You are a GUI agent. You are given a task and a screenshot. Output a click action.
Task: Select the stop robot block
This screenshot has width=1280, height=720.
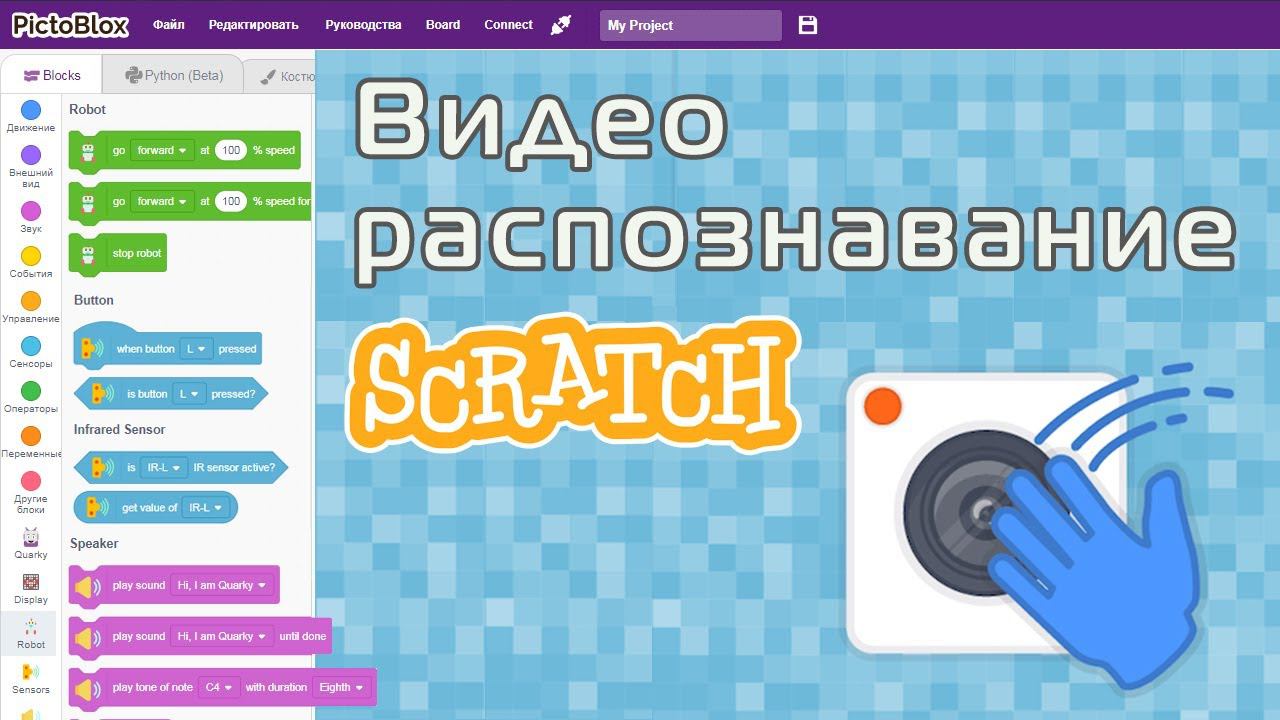pos(118,254)
